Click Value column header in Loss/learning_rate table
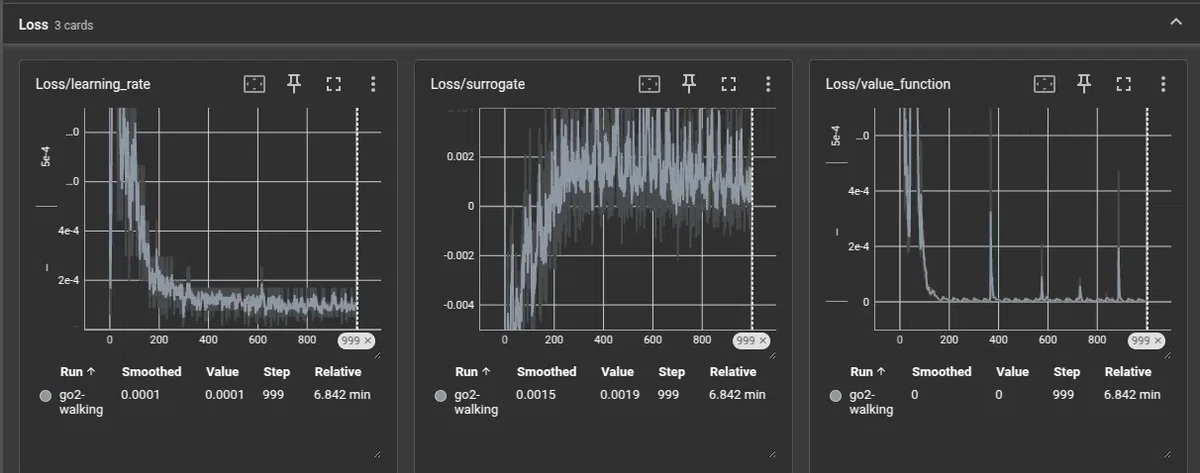The image size is (1200, 473). [x=222, y=372]
